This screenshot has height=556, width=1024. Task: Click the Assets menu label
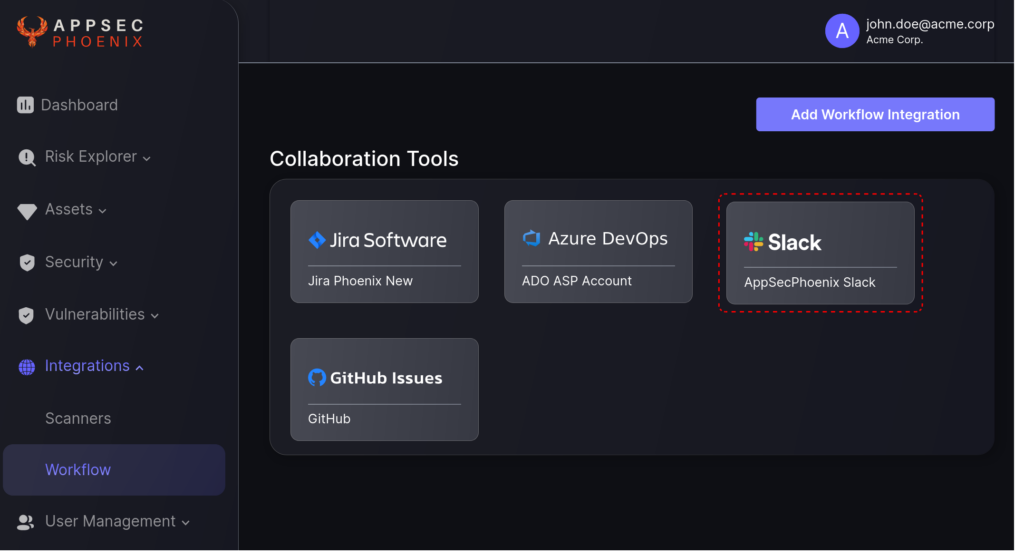(x=69, y=211)
